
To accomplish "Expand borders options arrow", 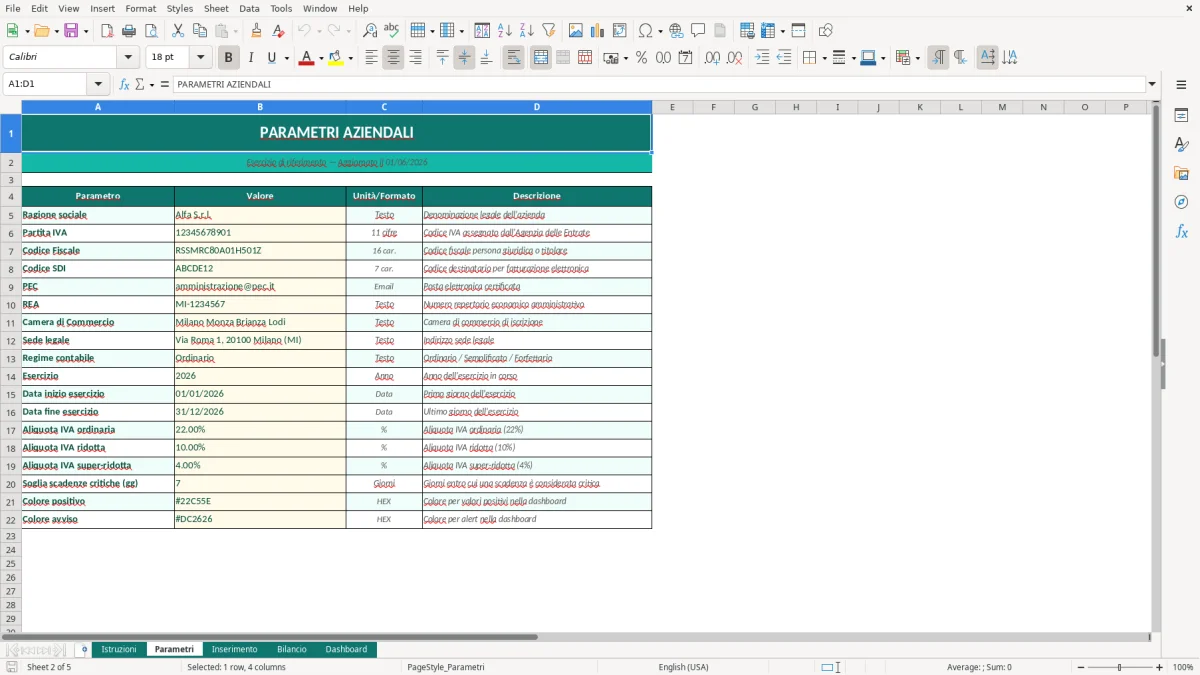I will tap(824, 58).
